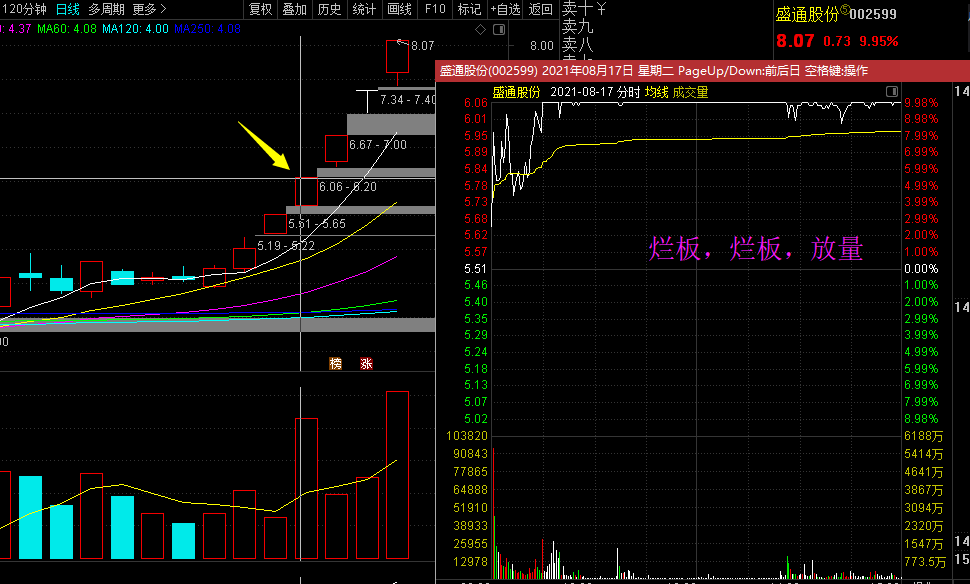Screen dimensions: 970x584
Task: Open F10 company information
Action: coord(435,9)
